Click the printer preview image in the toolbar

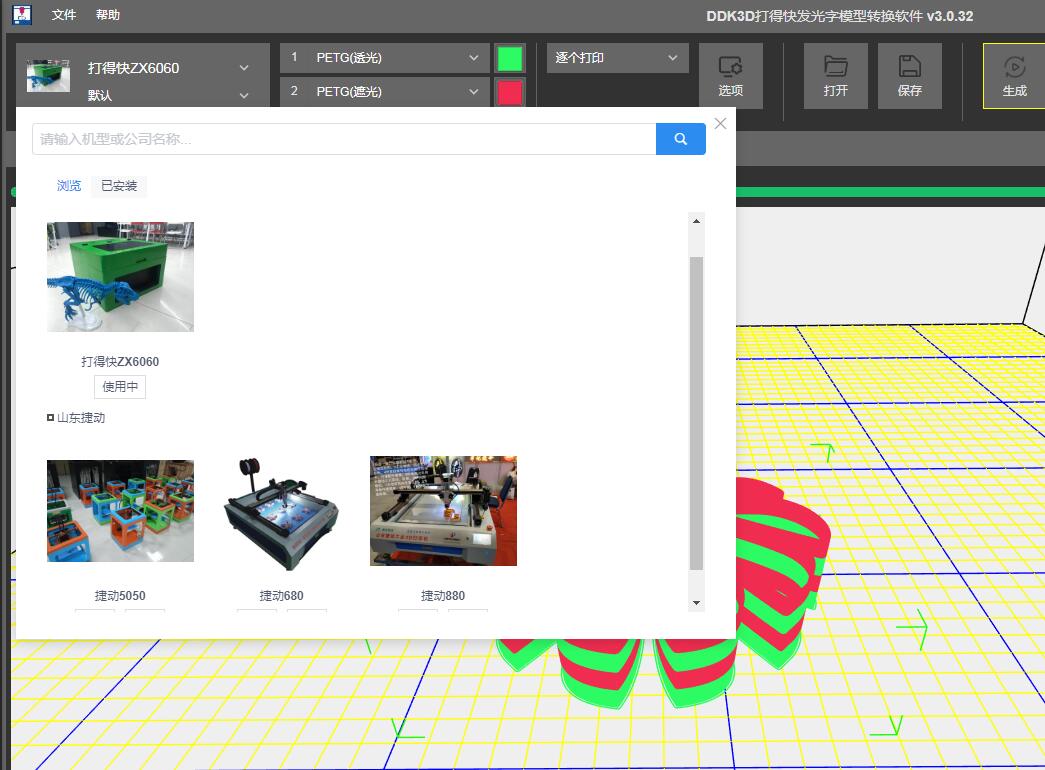point(48,75)
